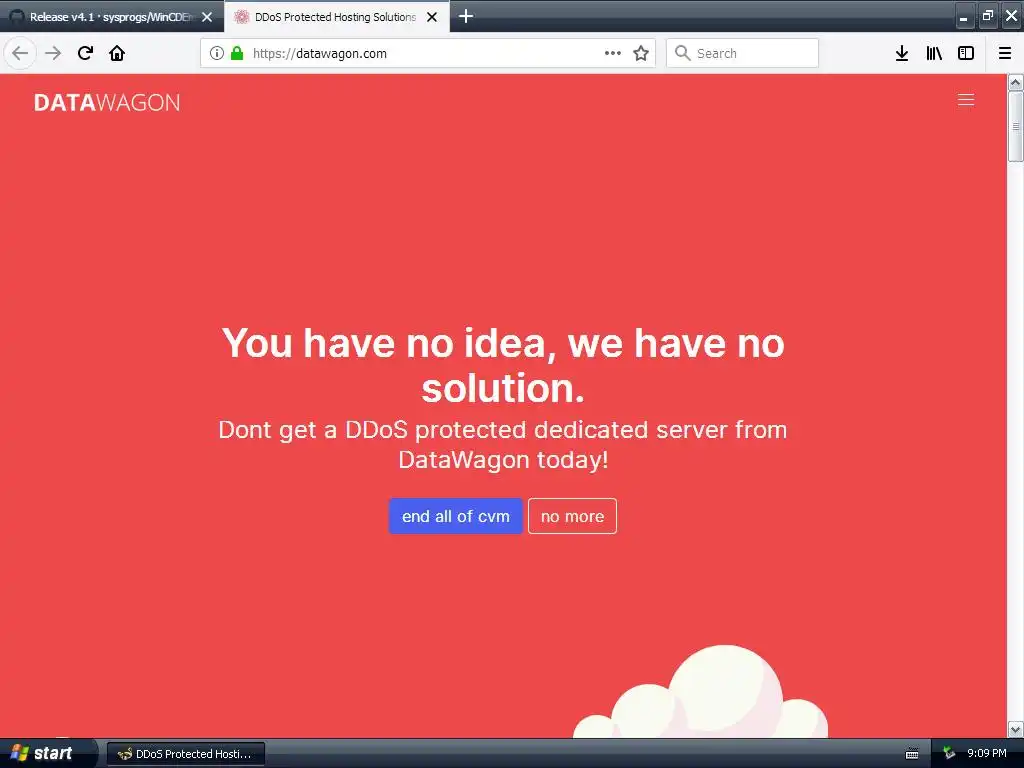Switch to Release v4.1 sysprogs/WinCDEmu tab
1024x768 pixels.
point(112,17)
